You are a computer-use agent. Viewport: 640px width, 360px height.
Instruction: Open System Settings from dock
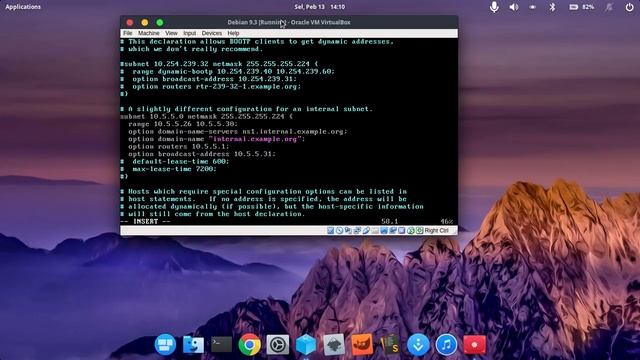pos(278,344)
